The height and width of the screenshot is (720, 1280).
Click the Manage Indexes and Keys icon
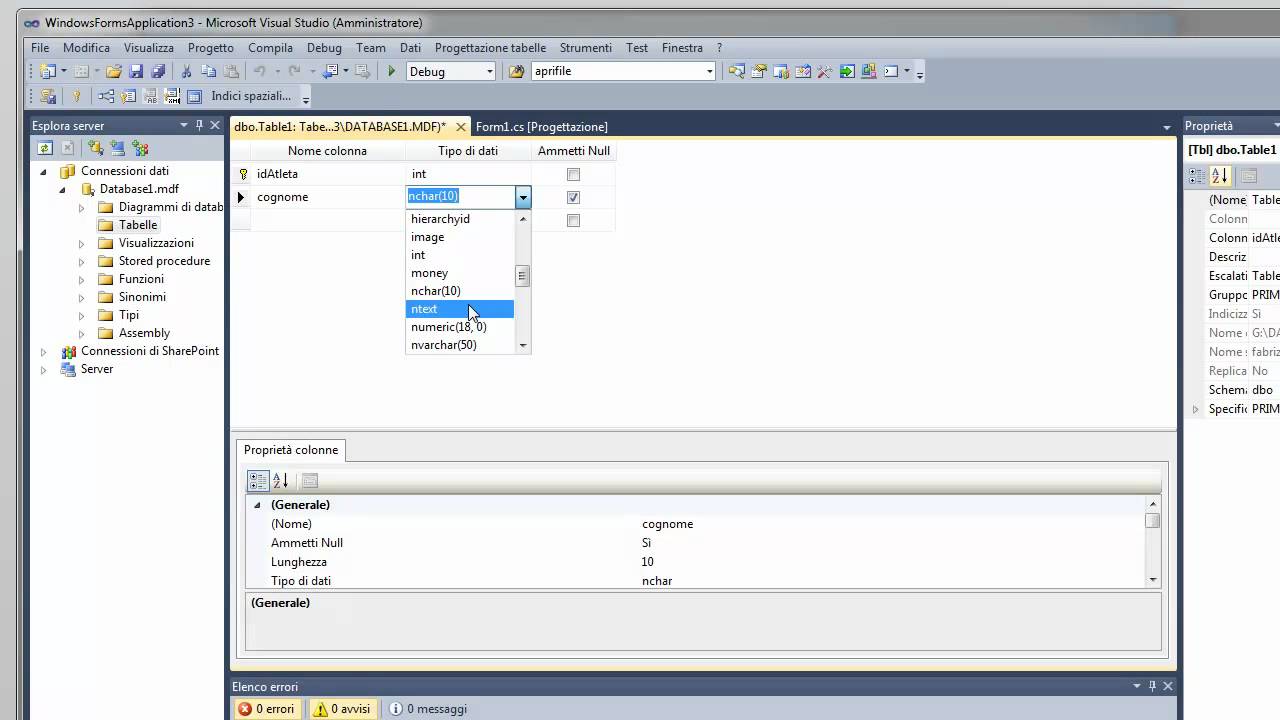click(128, 96)
